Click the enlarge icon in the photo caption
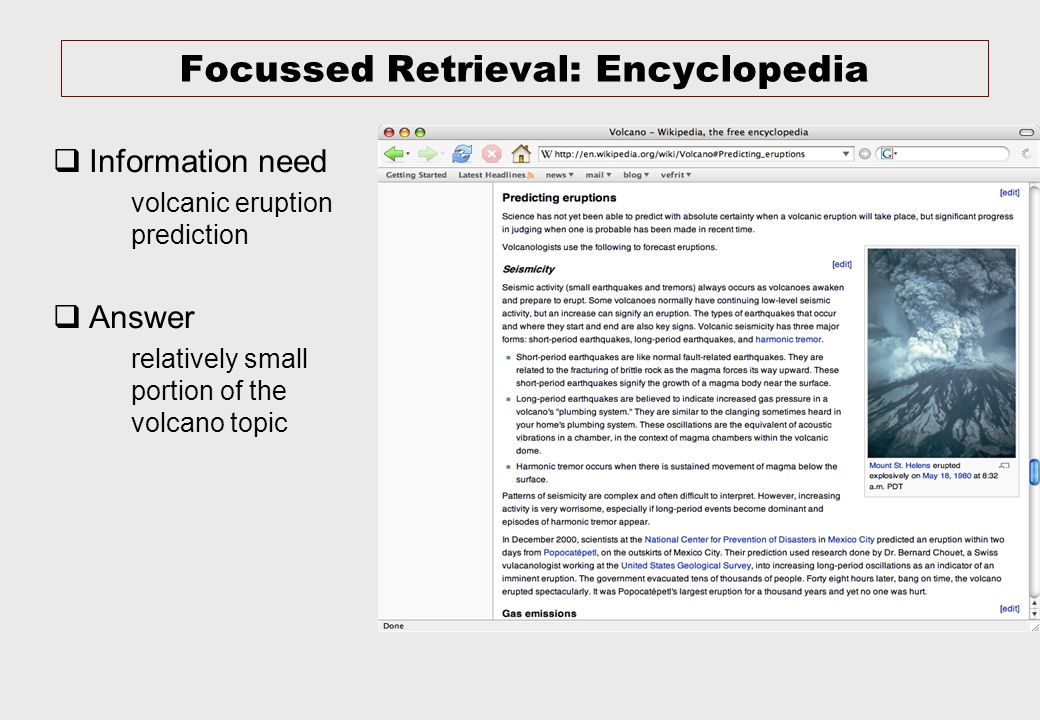 point(1004,465)
